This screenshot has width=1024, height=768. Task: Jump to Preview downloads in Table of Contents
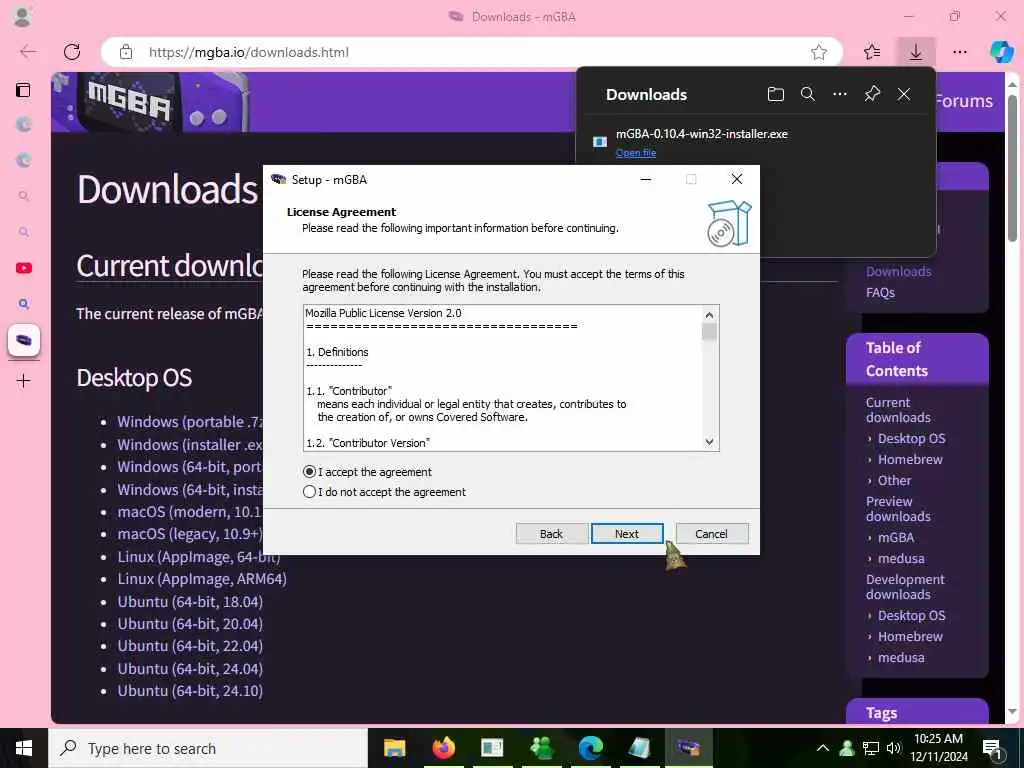898,509
